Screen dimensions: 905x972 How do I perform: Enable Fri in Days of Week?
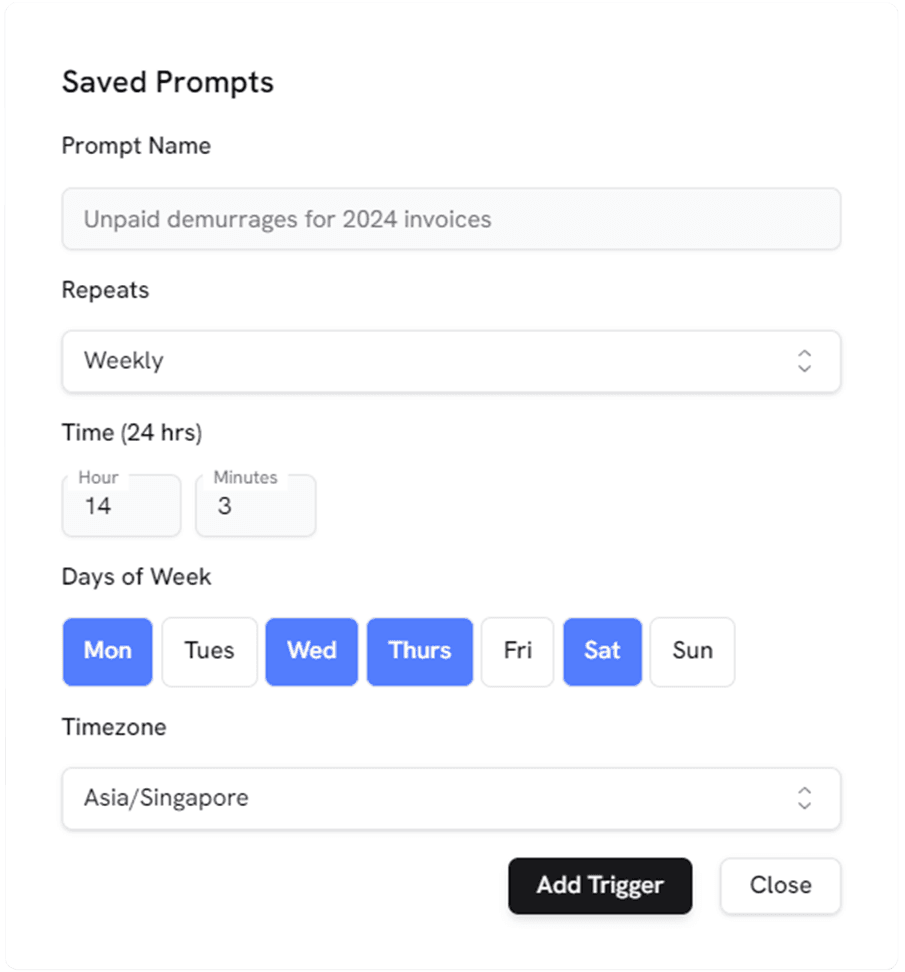[517, 651]
